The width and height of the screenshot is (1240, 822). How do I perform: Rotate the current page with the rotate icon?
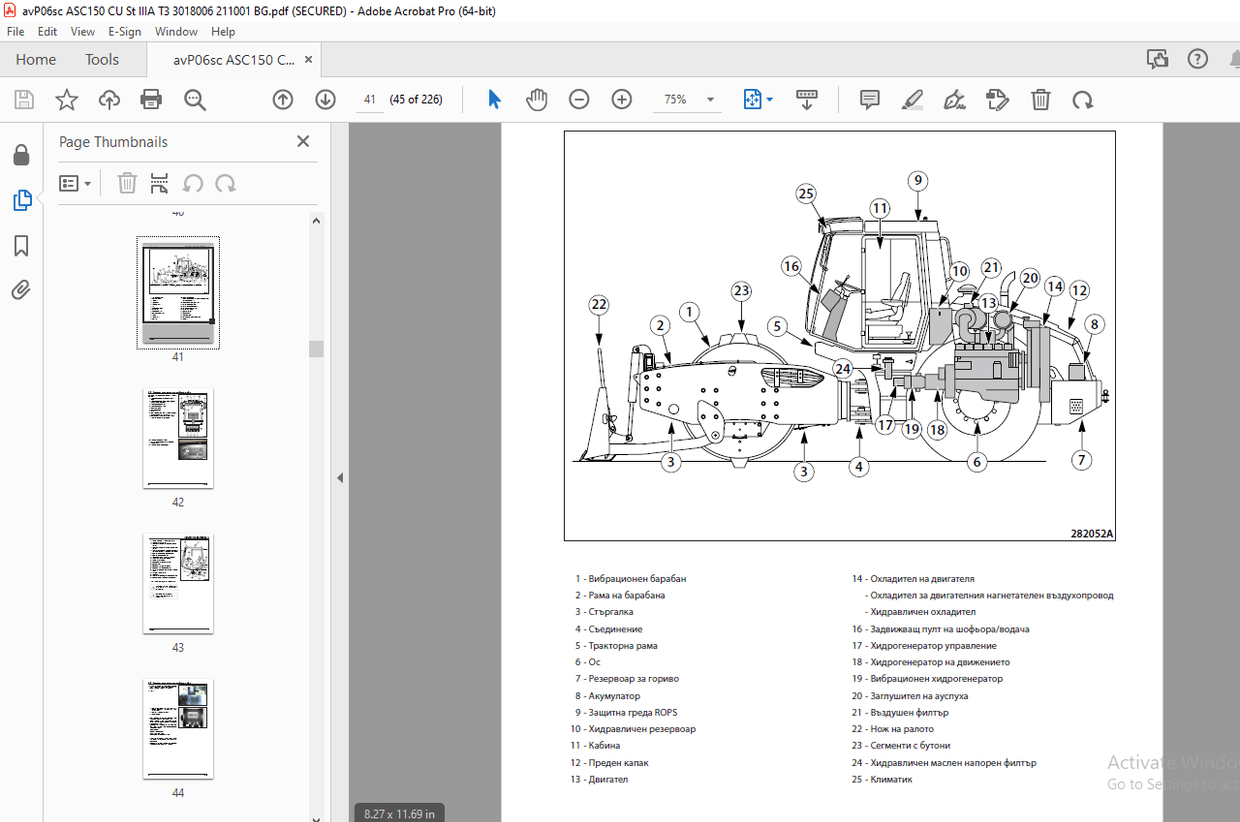click(1083, 99)
